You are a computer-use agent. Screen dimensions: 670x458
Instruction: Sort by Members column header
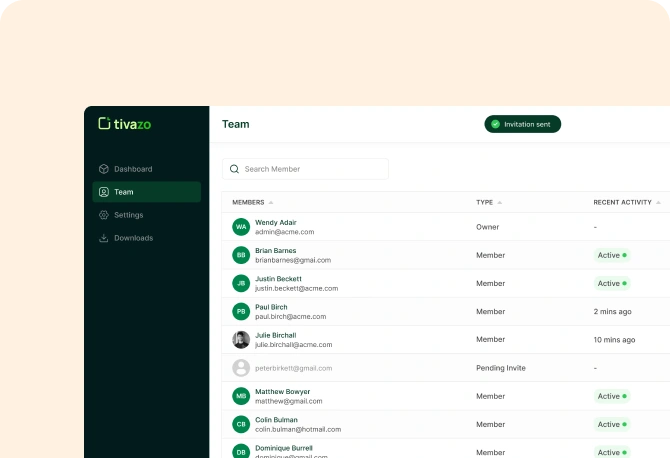[252, 202]
